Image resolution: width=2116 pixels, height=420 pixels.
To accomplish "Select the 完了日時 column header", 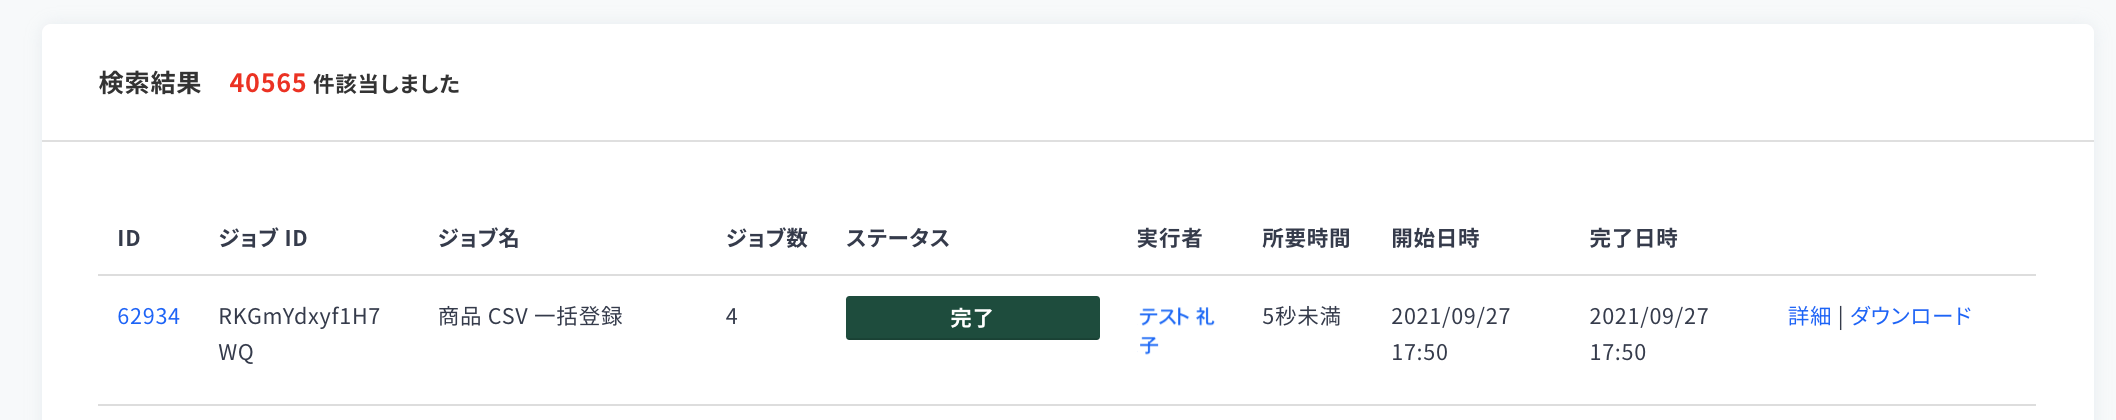I will (x=1633, y=239).
